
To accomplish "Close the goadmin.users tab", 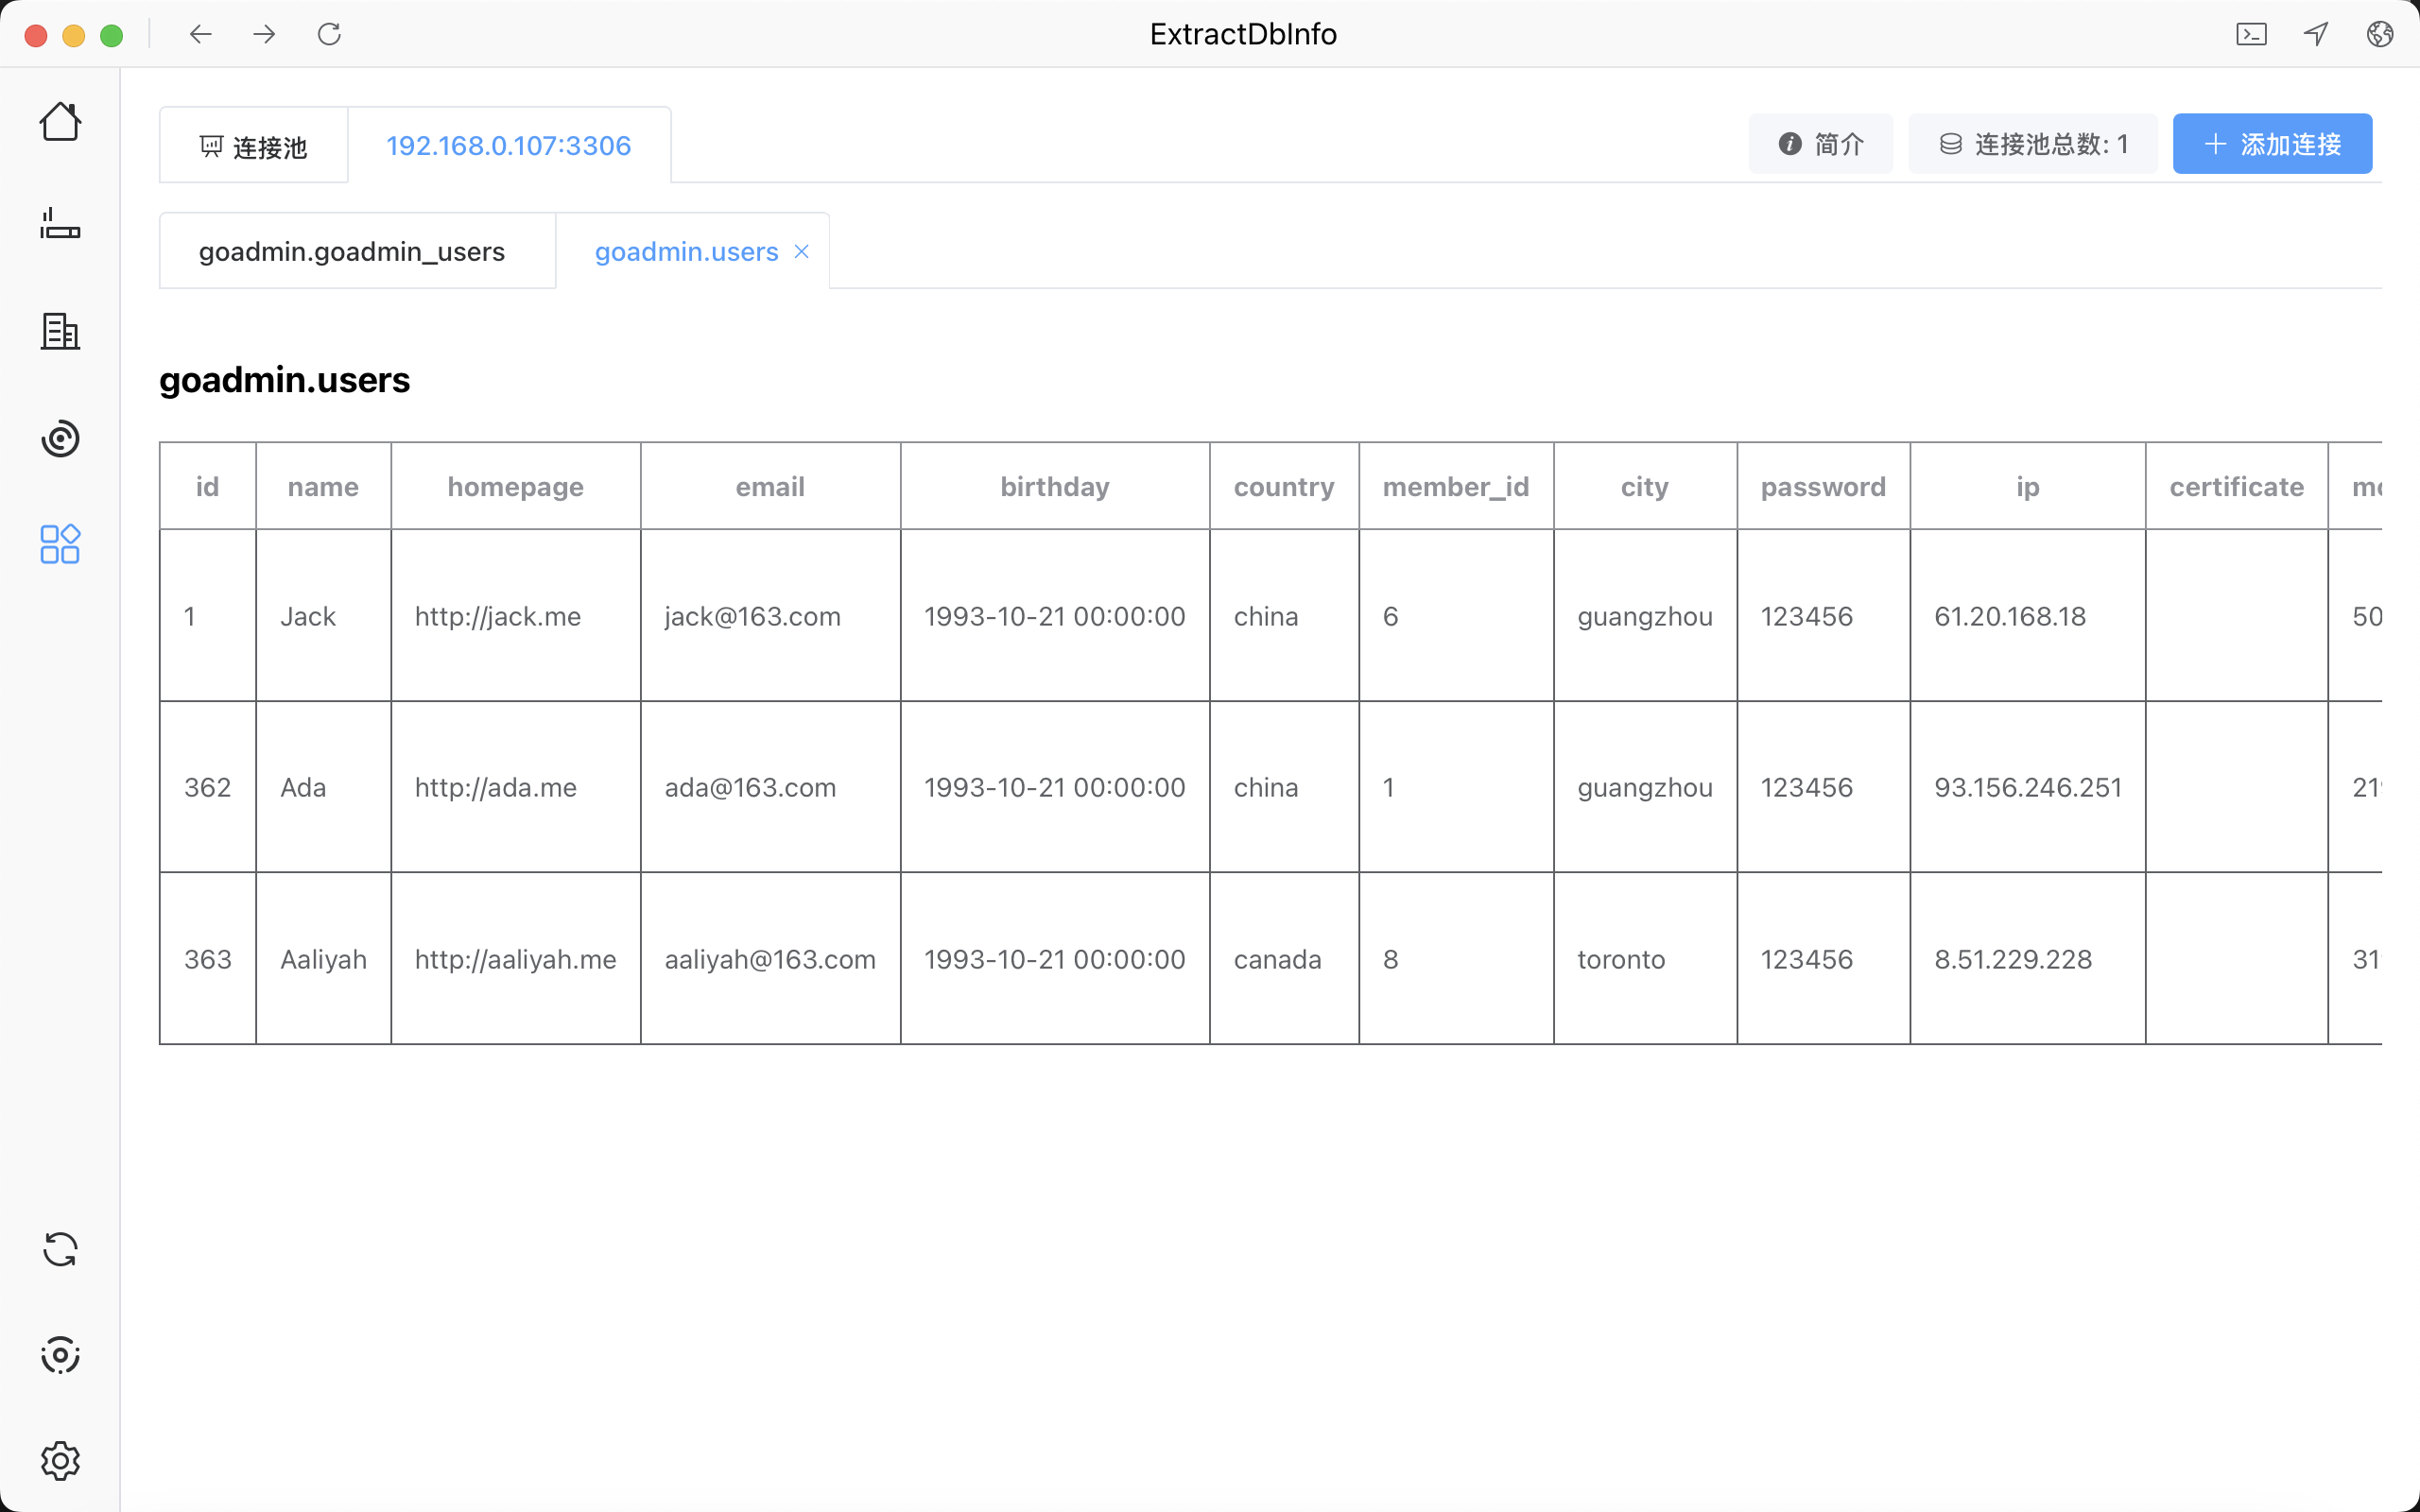I will tap(801, 252).
